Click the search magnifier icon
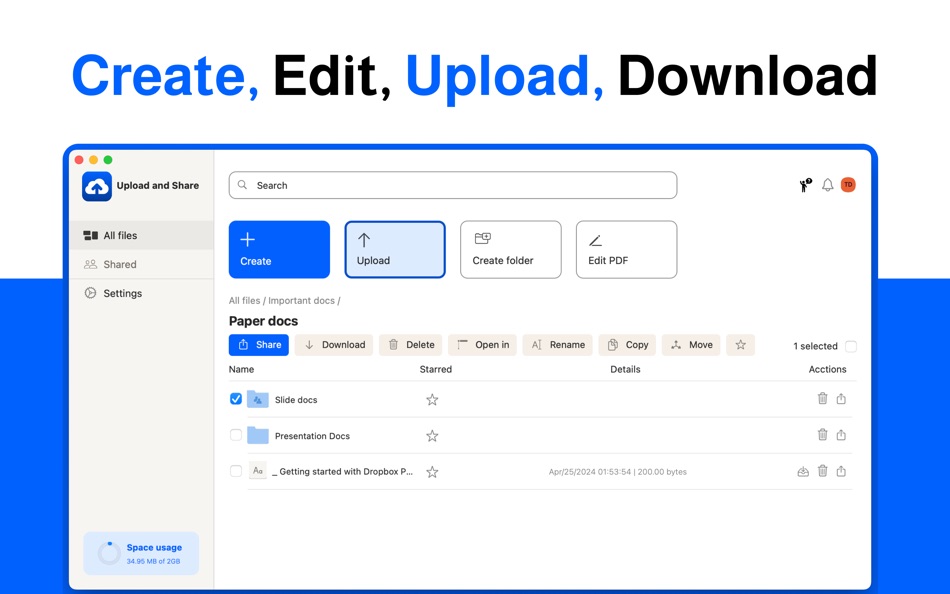Viewport: 950px width, 594px height. click(242, 185)
